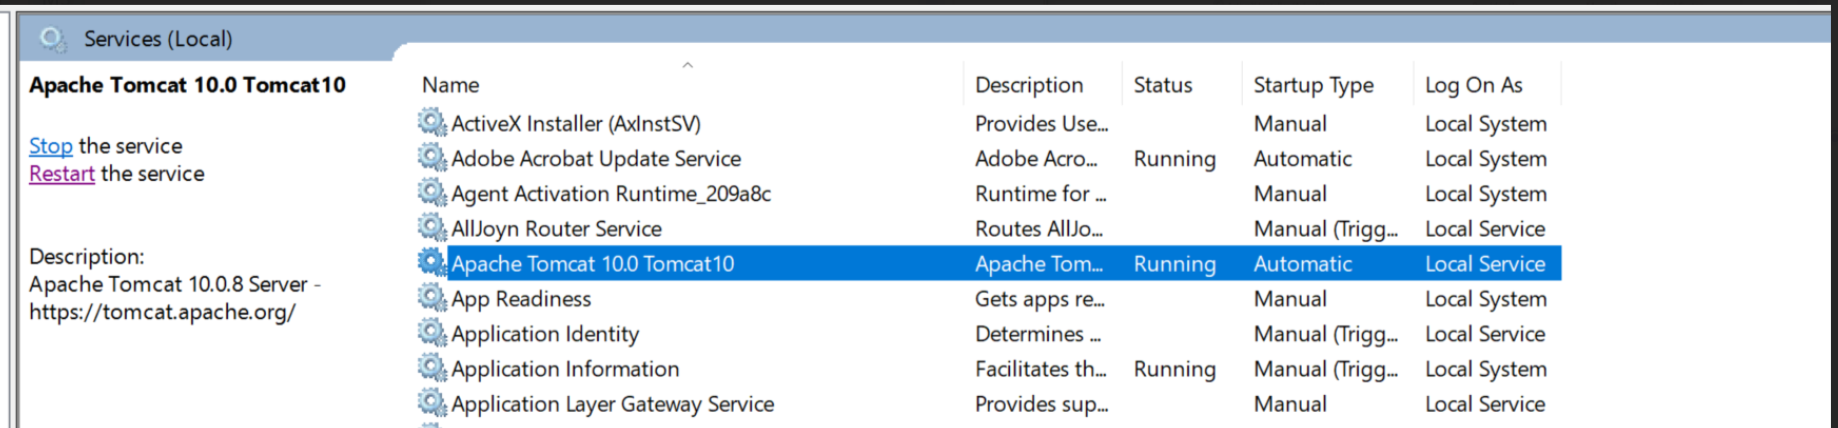Viewport: 1838px width, 428px height.
Task: Sort by the Status column header
Action: click(1162, 85)
